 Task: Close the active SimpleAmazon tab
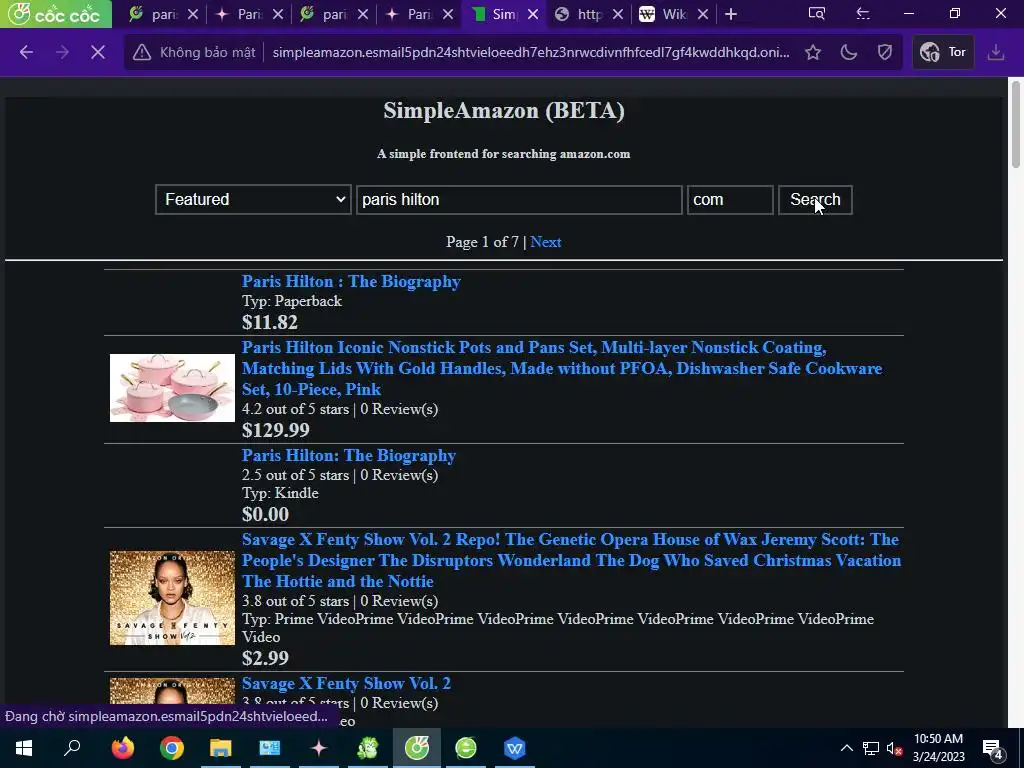tap(533, 14)
